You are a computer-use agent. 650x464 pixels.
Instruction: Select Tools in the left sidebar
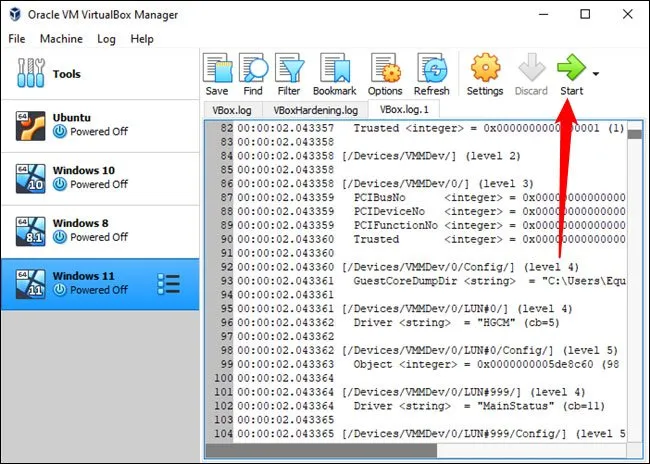100,74
